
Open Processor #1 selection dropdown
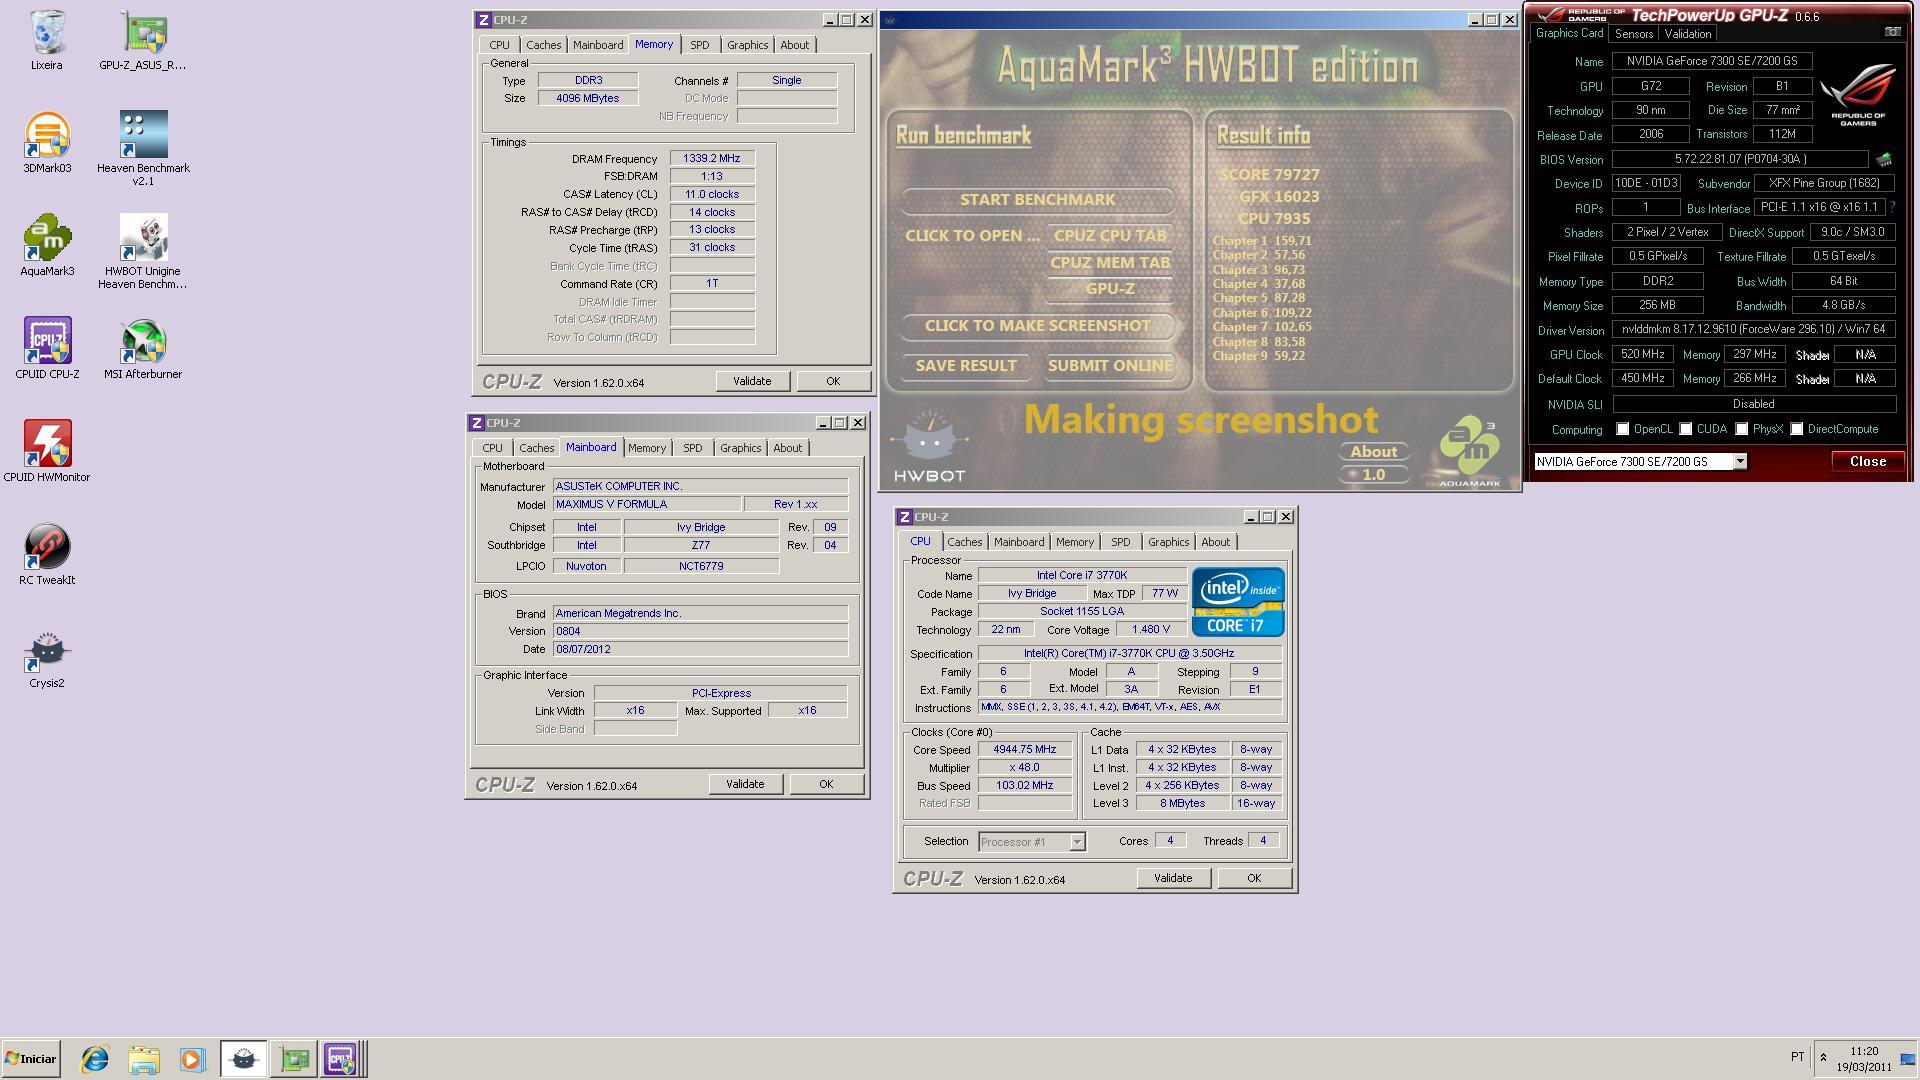(x=1077, y=841)
